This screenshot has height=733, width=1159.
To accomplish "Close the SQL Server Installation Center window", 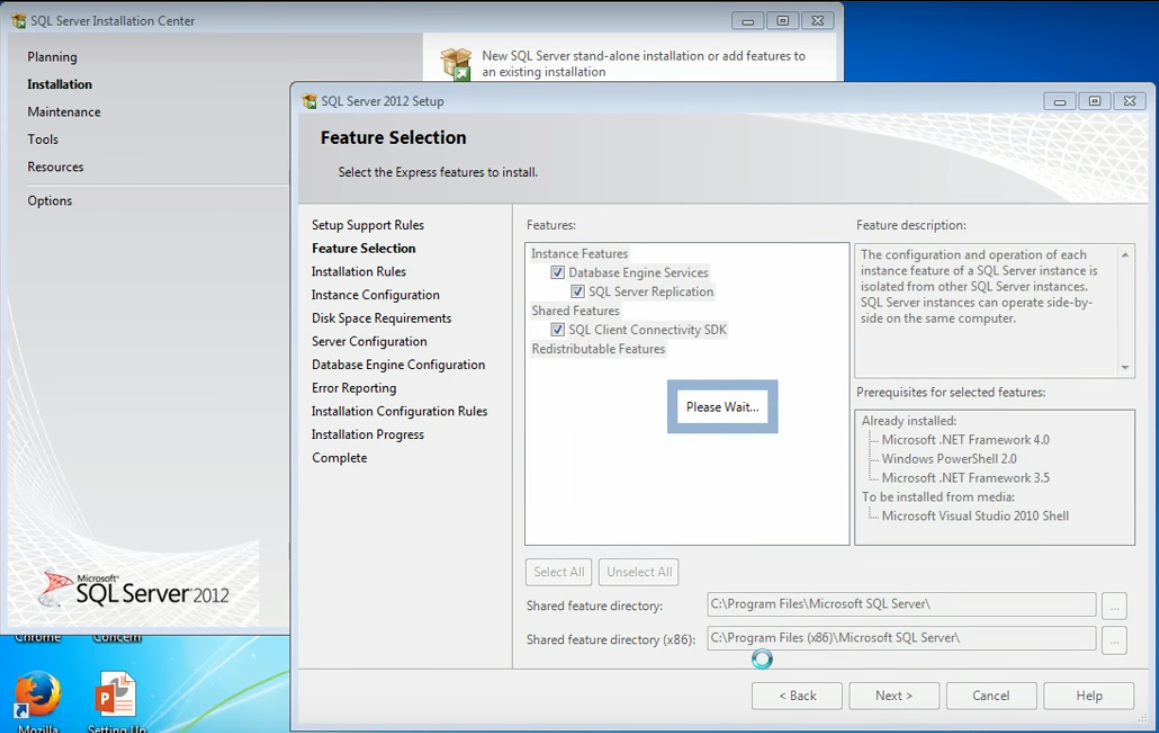I will [x=818, y=21].
